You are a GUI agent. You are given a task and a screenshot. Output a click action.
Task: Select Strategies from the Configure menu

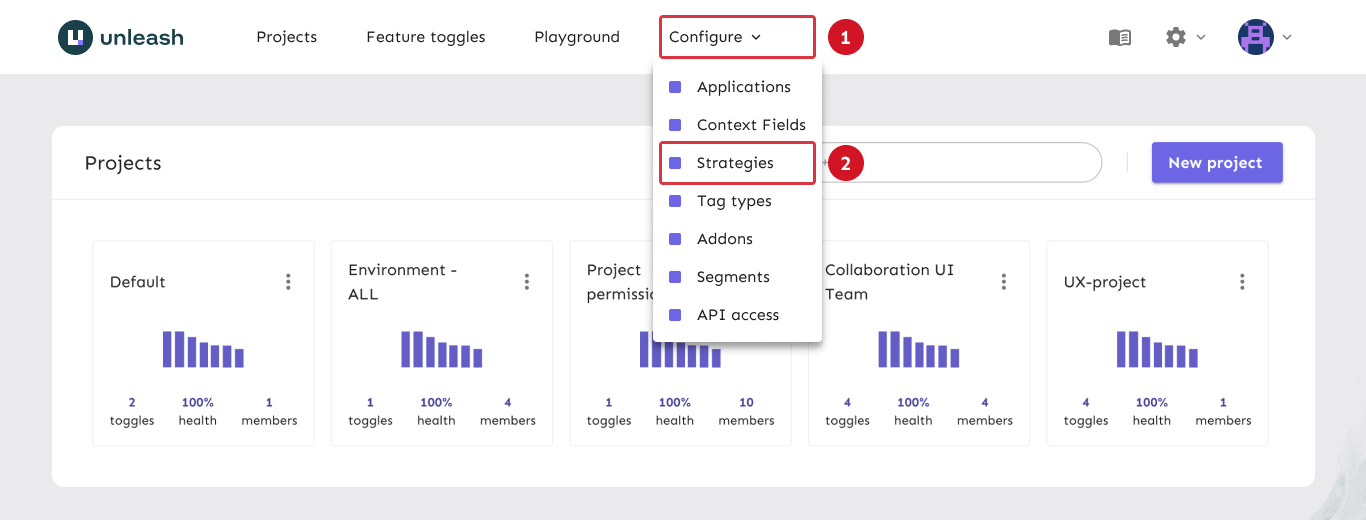pyautogui.click(x=735, y=163)
